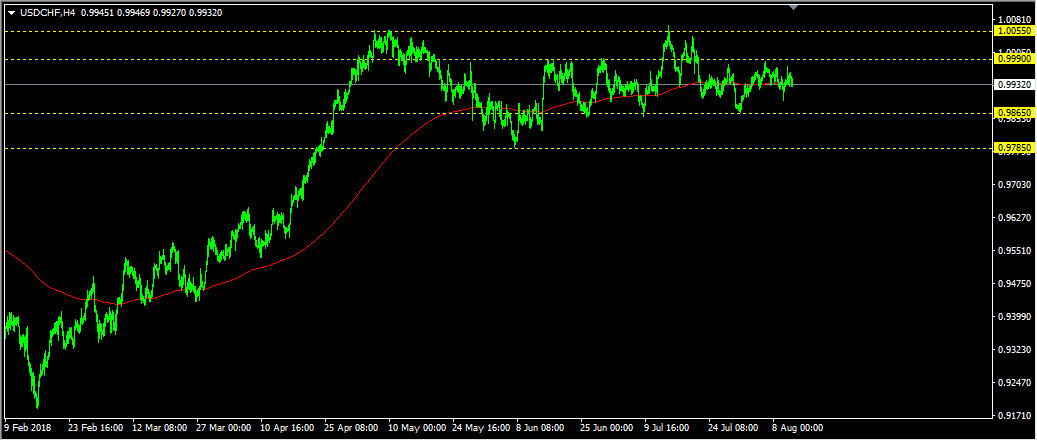The image size is (1037, 441).
Task: Click the USDCHF,H4 chart title text
Action: tap(47, 13)
